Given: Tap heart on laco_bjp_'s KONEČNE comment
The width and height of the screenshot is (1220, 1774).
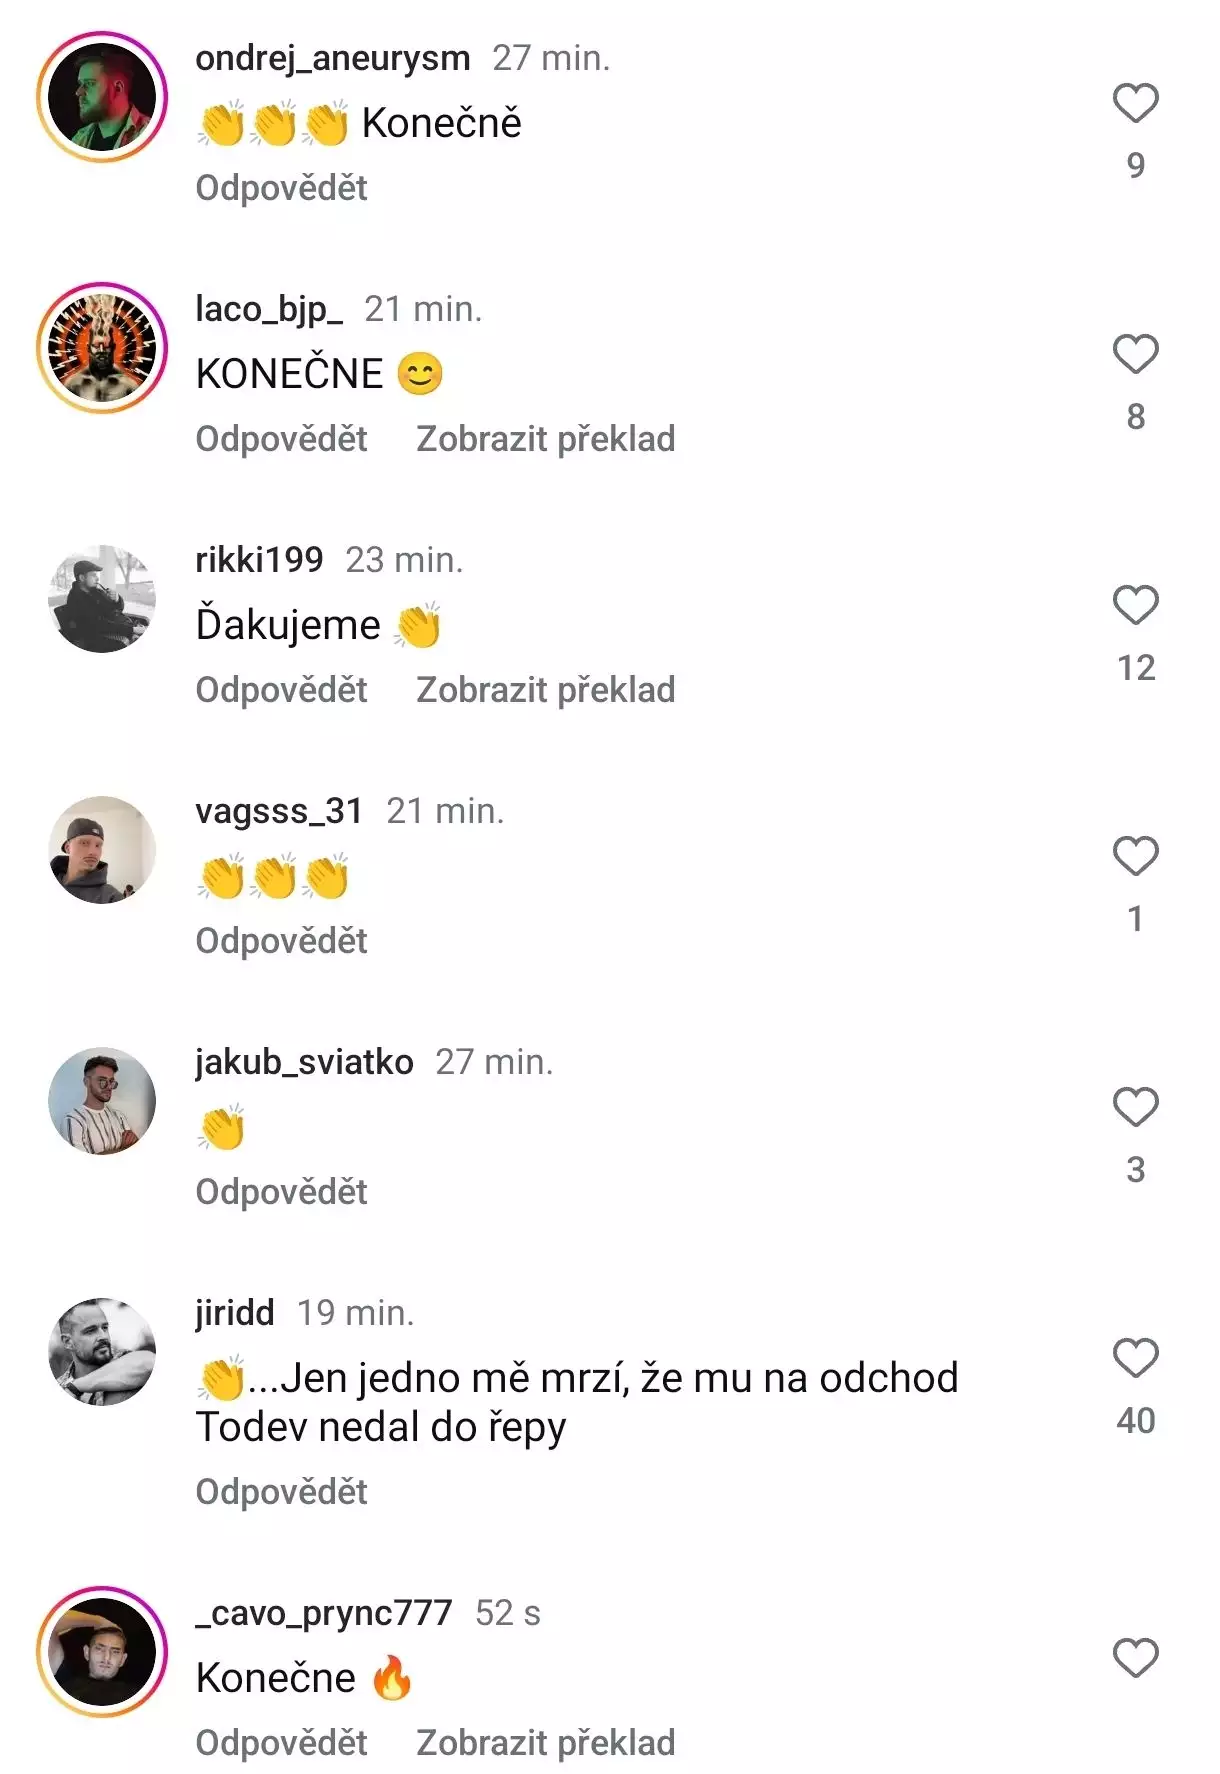Looking at the screenshot, I should [1135, 354].
